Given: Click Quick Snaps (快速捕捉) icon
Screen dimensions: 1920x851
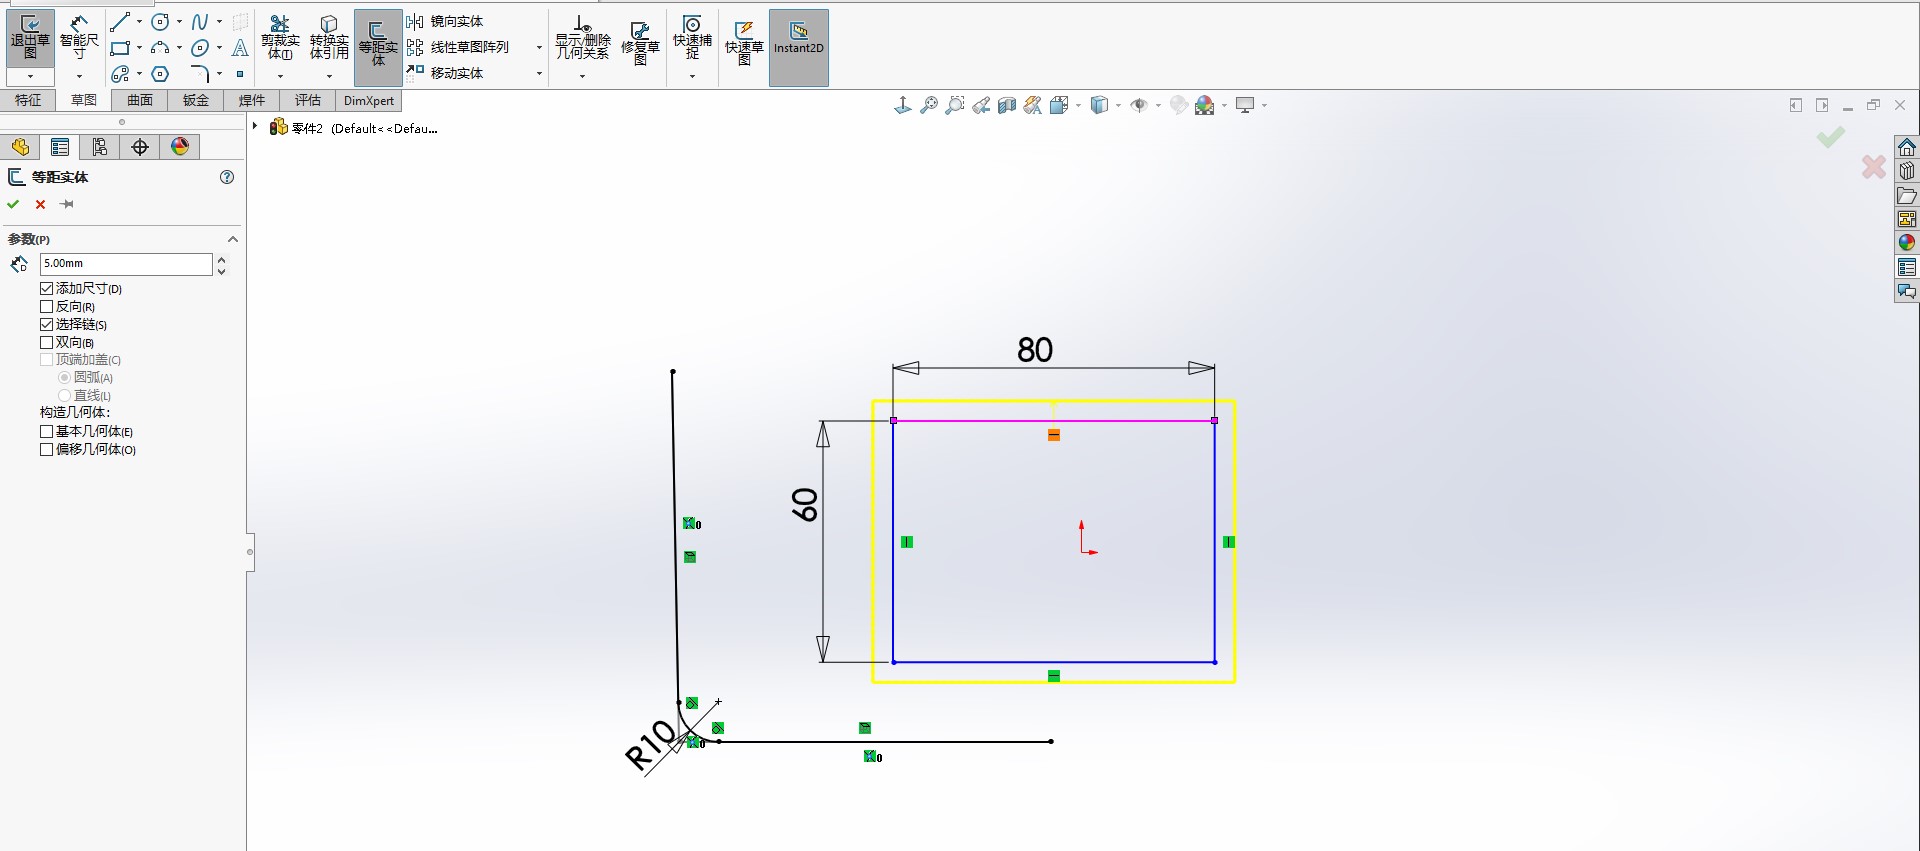Looking at the screenshot, I should pyautogui.click(x=692, y=38).
